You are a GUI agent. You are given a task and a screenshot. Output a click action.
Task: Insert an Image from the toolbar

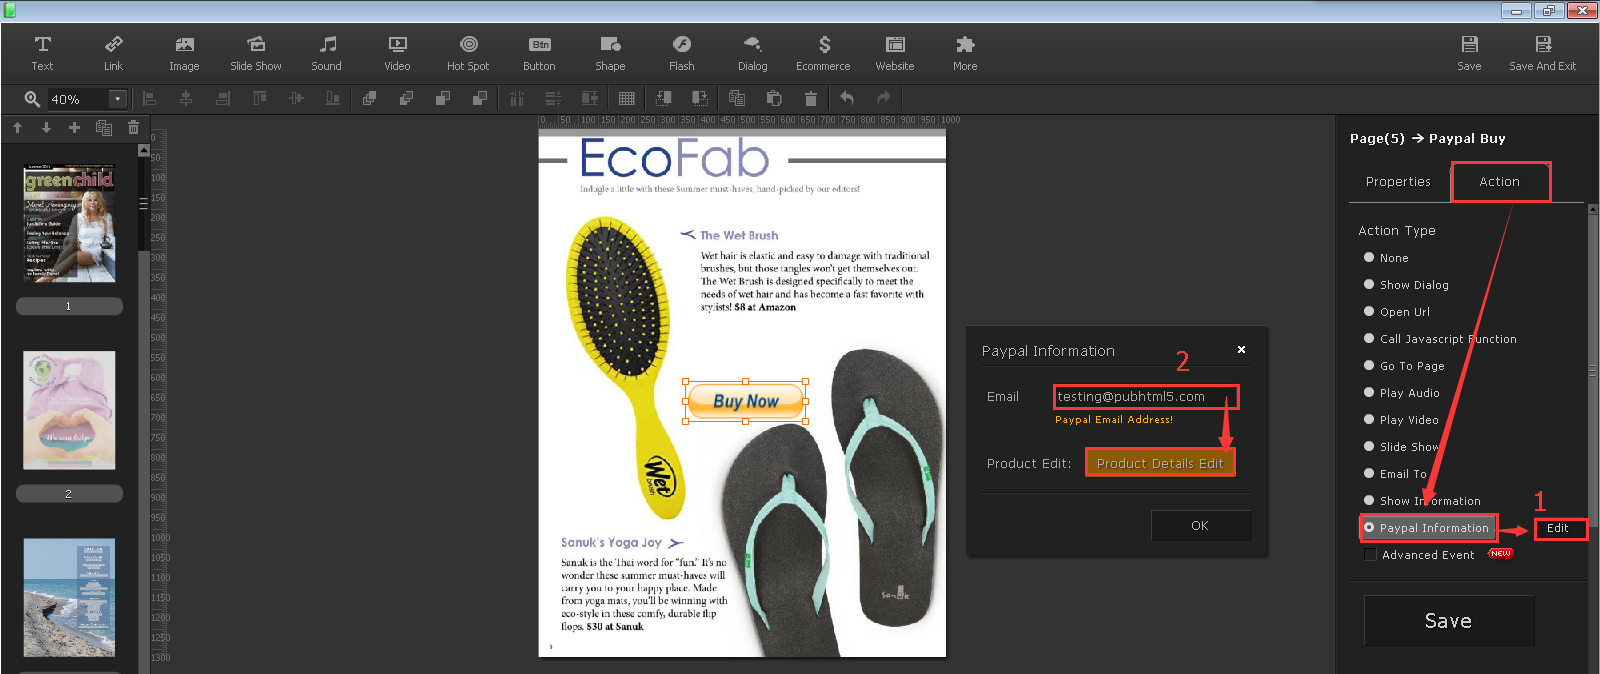(184, 53)
